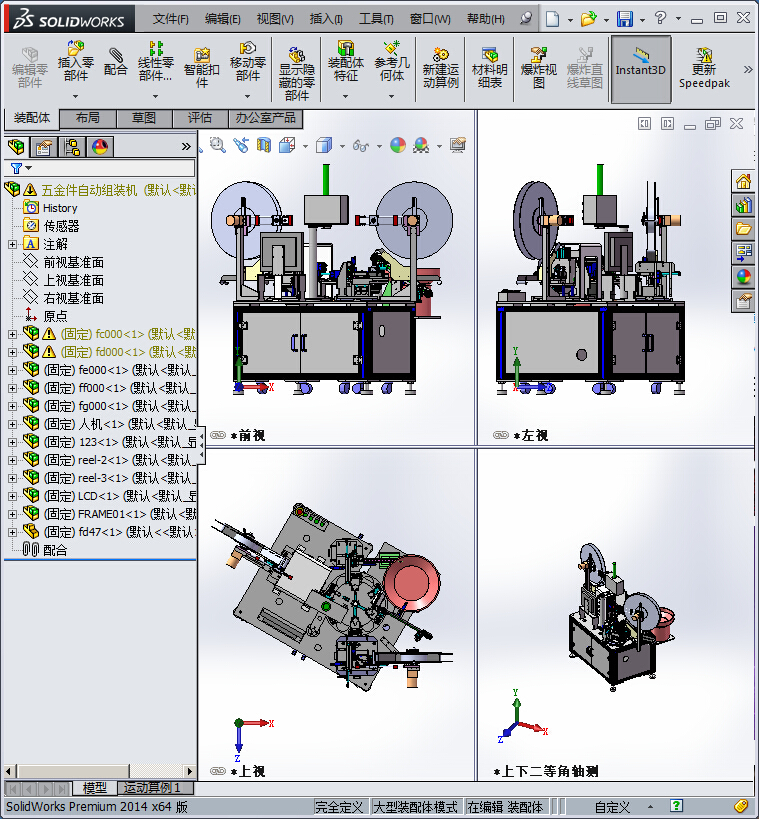Expand the fc000<1> component node

13,334
